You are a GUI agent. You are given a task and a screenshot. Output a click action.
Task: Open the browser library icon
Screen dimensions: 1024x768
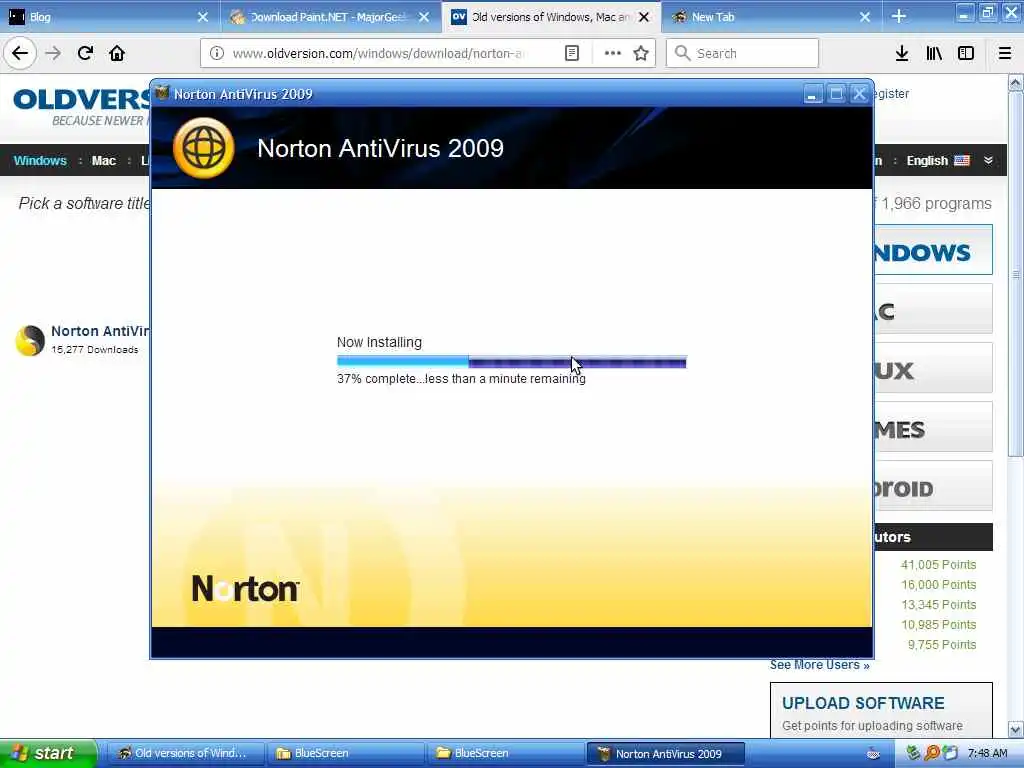click(x=934, y=53)
